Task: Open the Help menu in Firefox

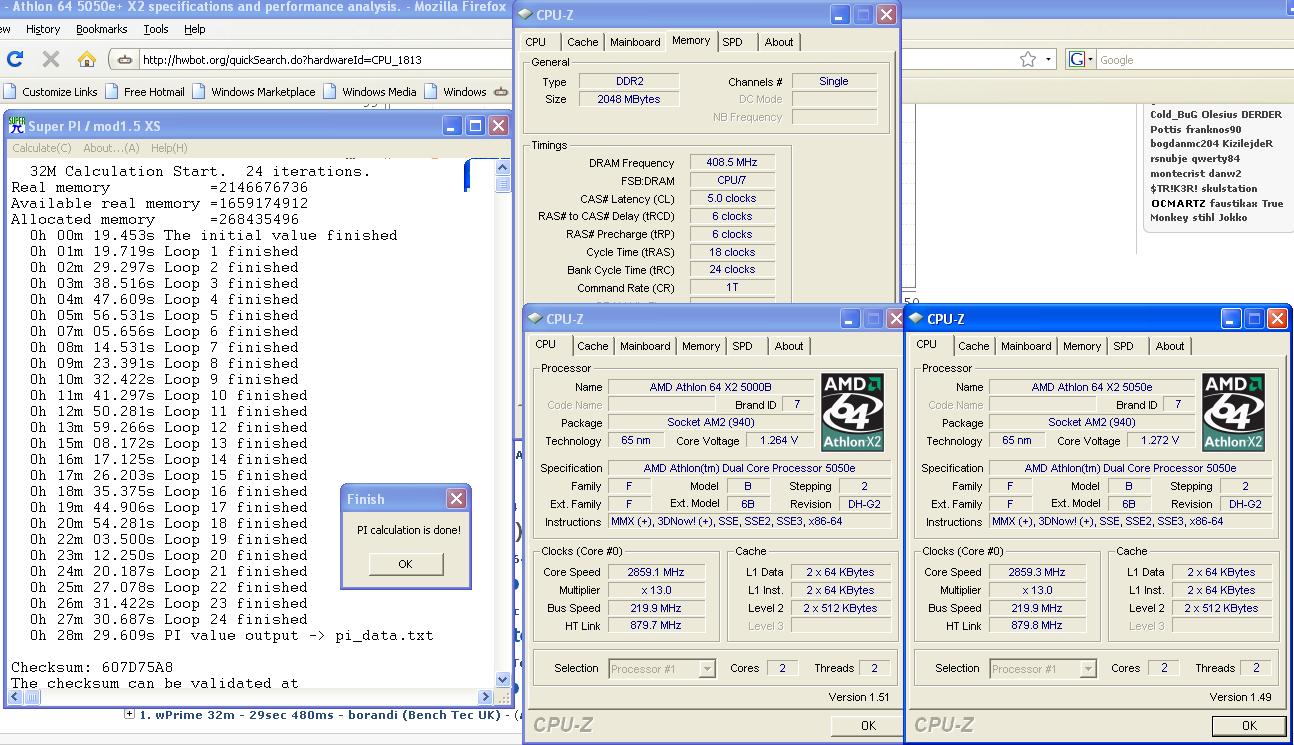Action: point(195,29)
